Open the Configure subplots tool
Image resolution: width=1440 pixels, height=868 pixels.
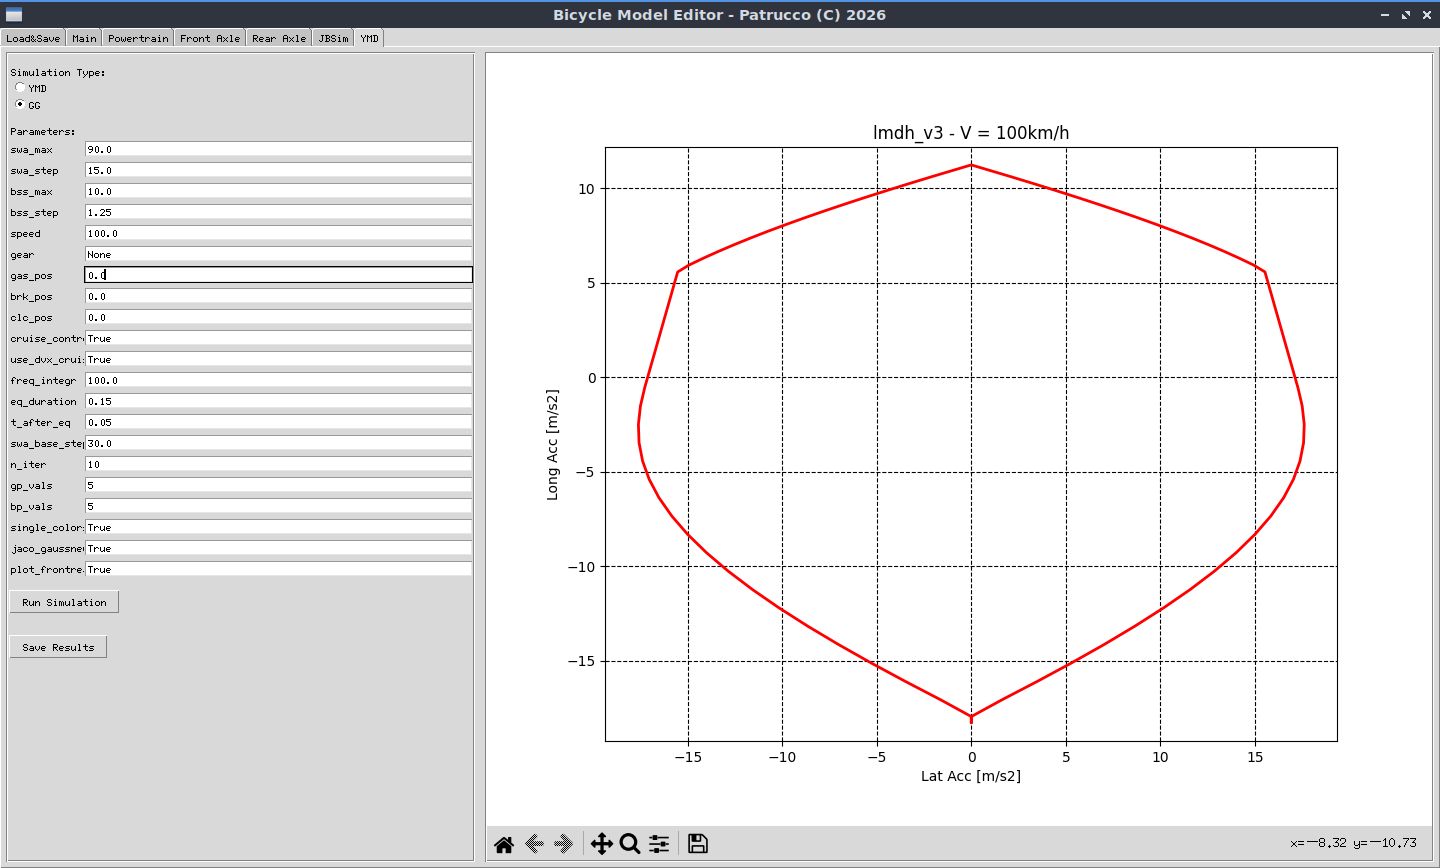tap(659, 844)
